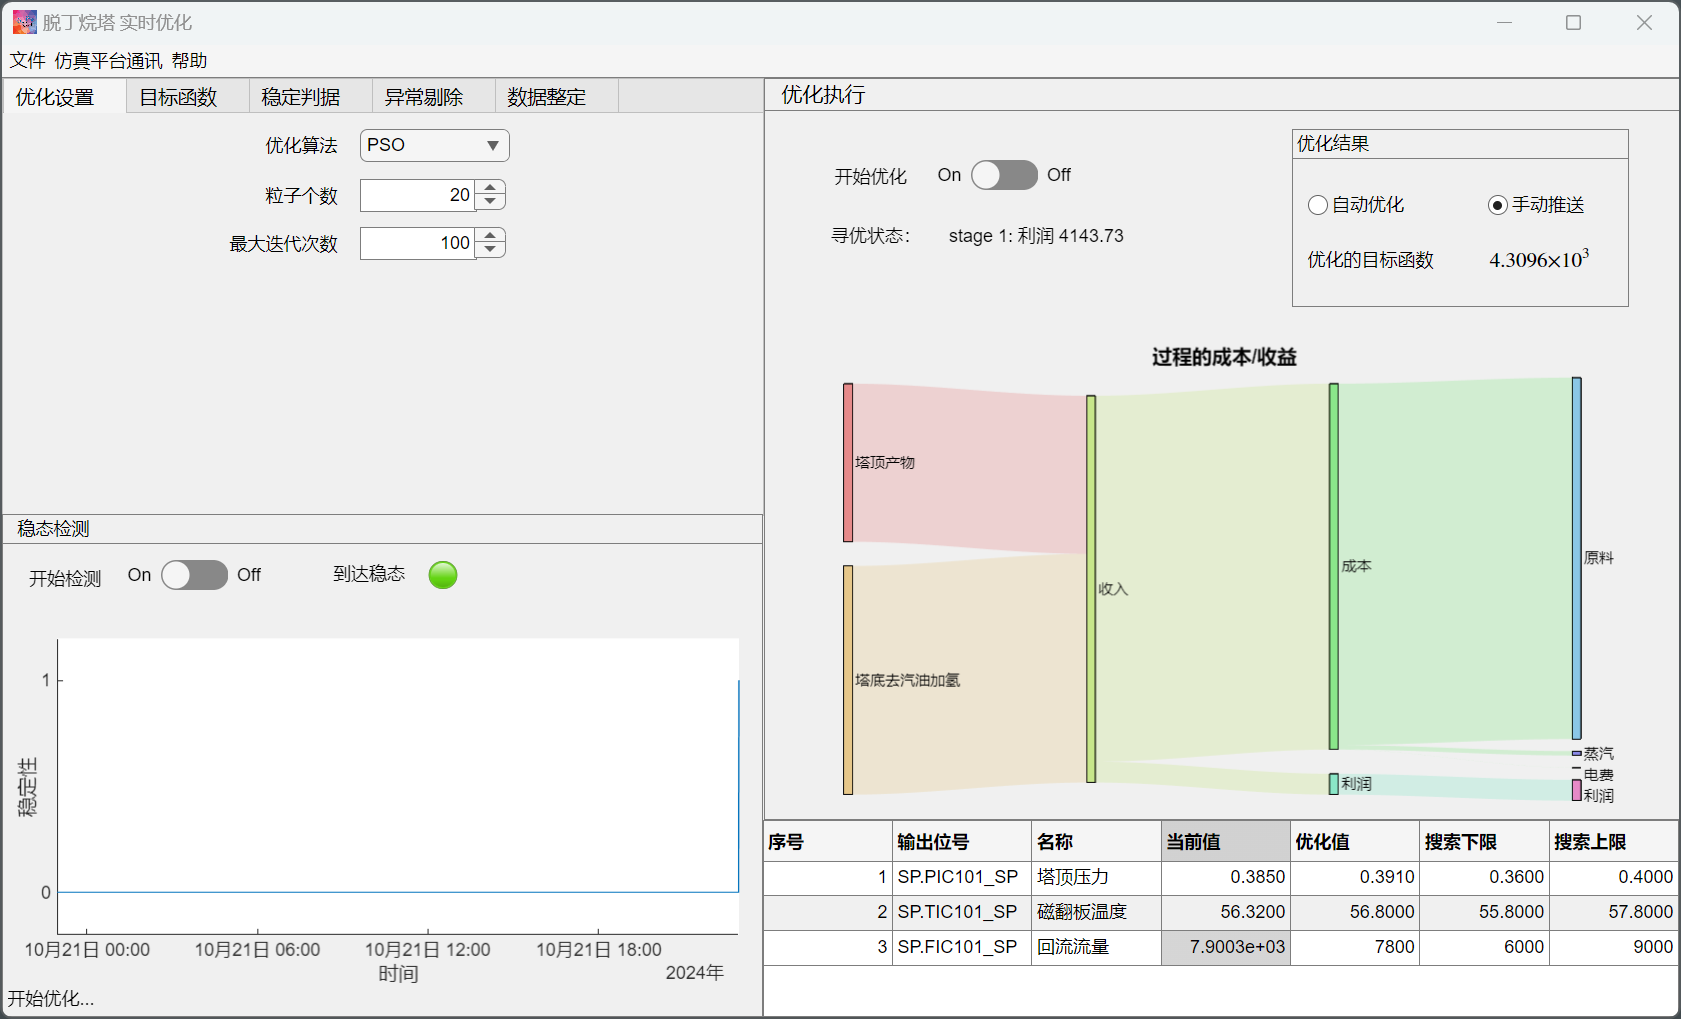Select the 手动推送 radio button
This screenshot has width=1681, height=1019.
(x=1497, y=205)
